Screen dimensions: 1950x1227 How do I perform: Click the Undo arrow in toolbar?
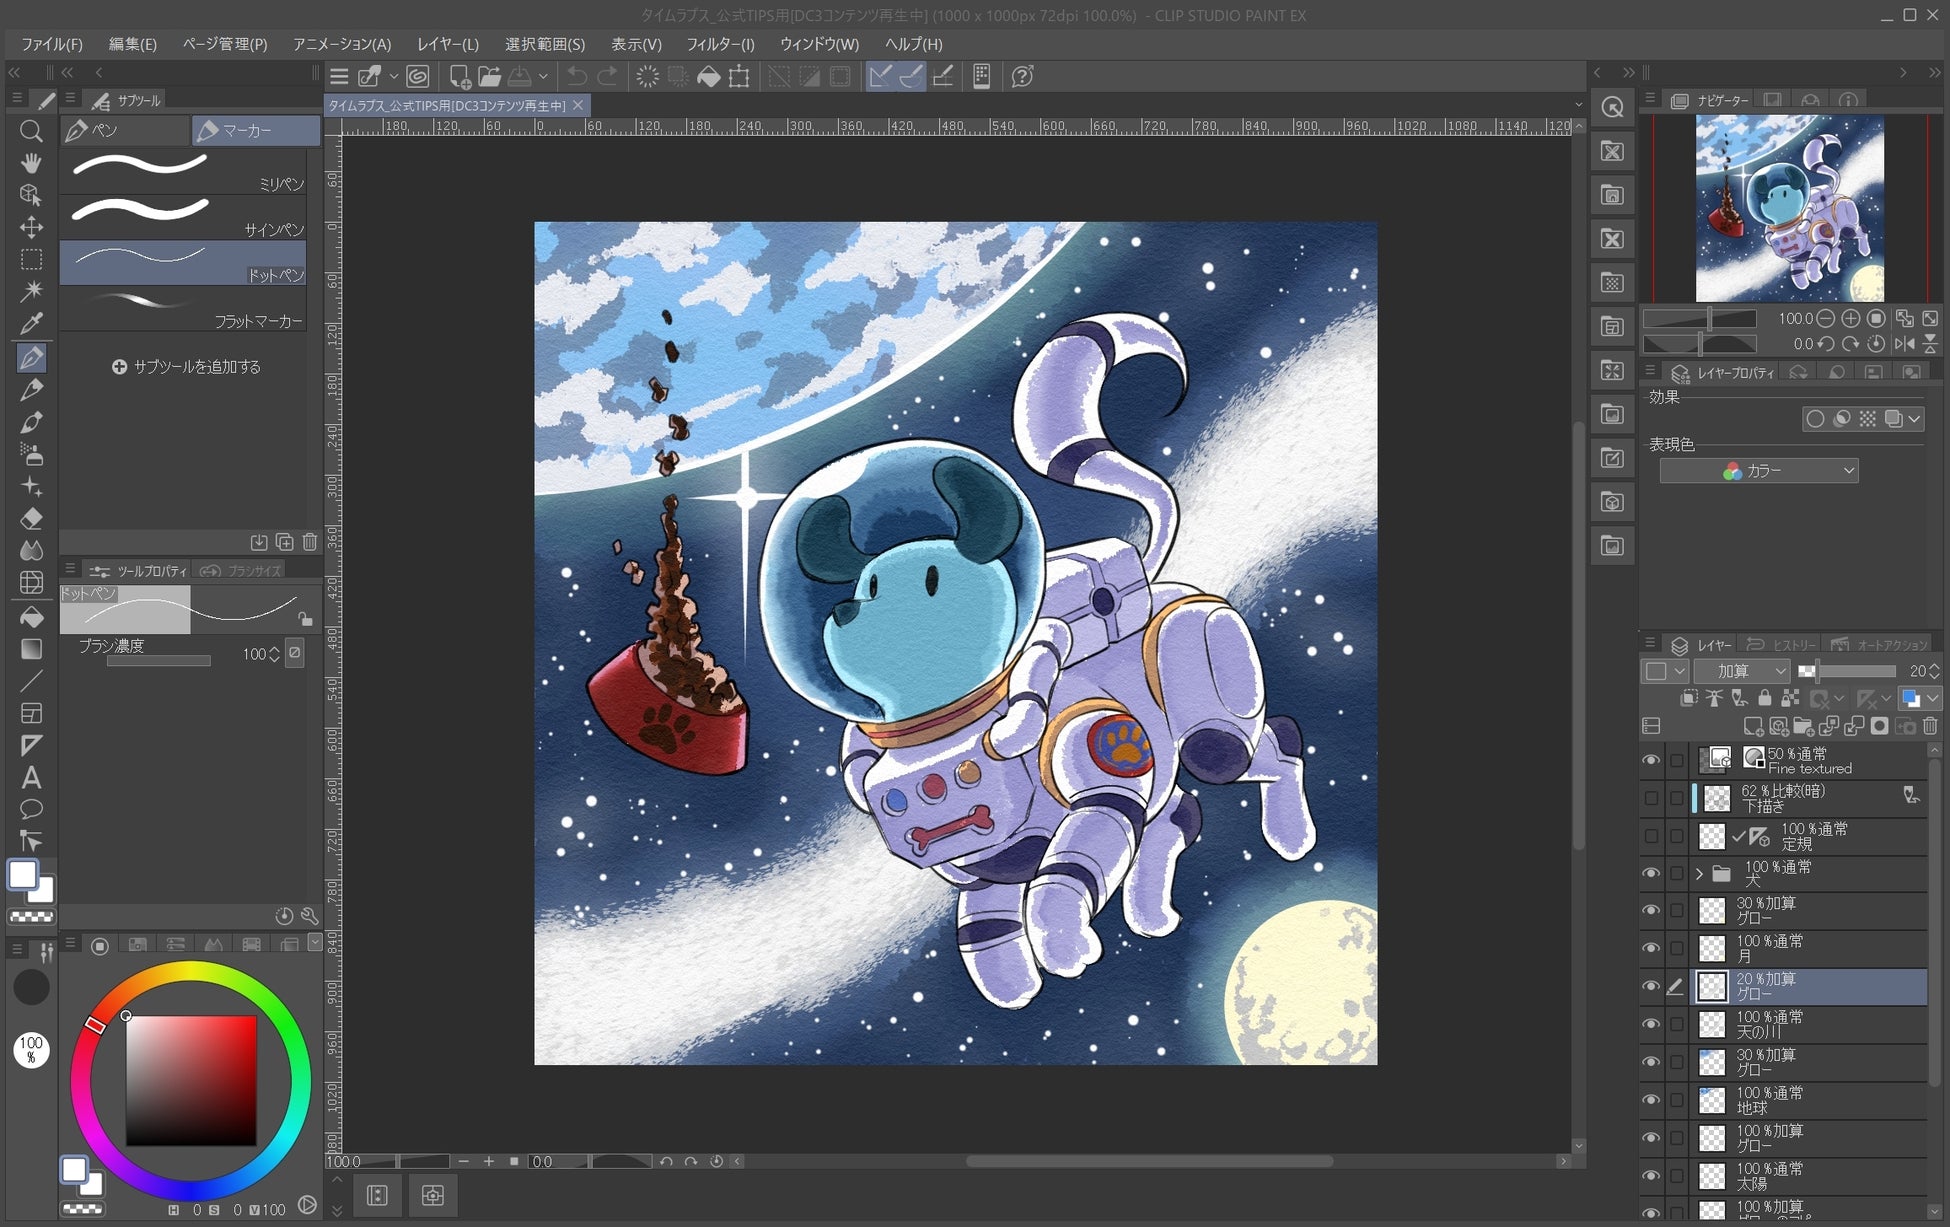[577, 76]
